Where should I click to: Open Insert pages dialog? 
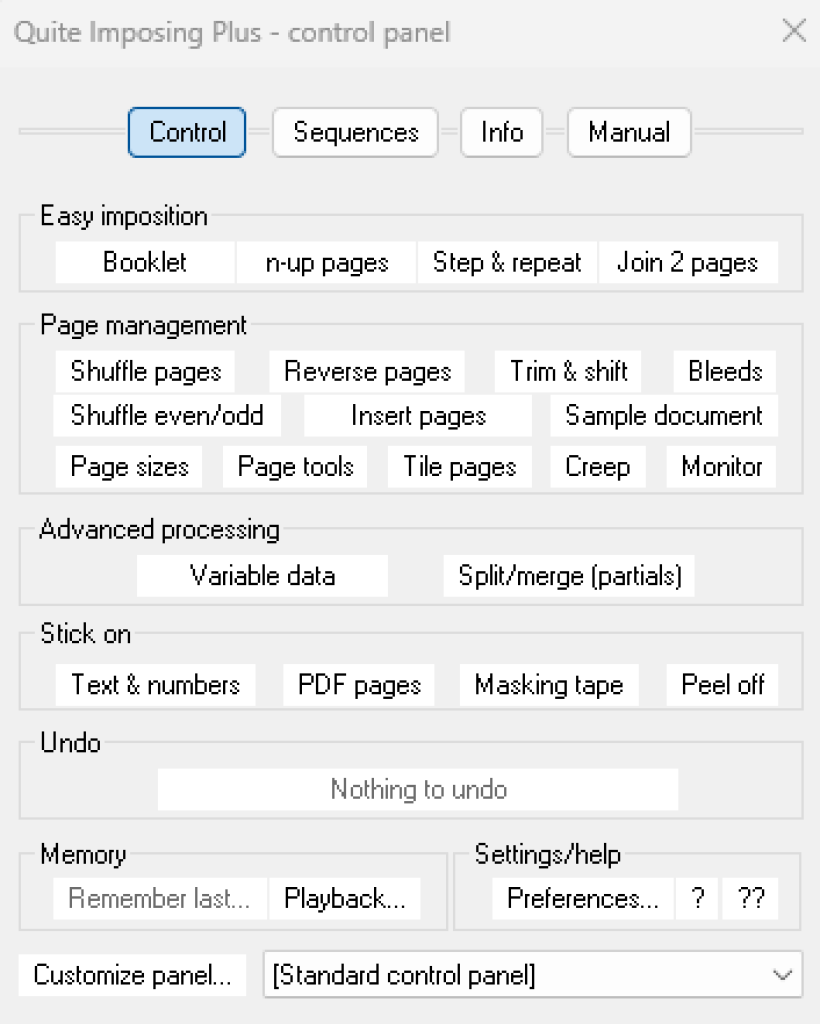(x=418, y=416)
